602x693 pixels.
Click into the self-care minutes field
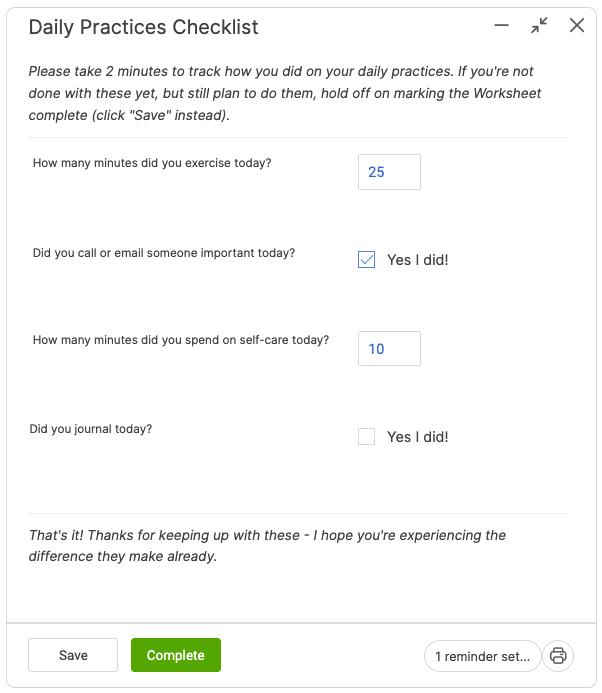(389, 349)
